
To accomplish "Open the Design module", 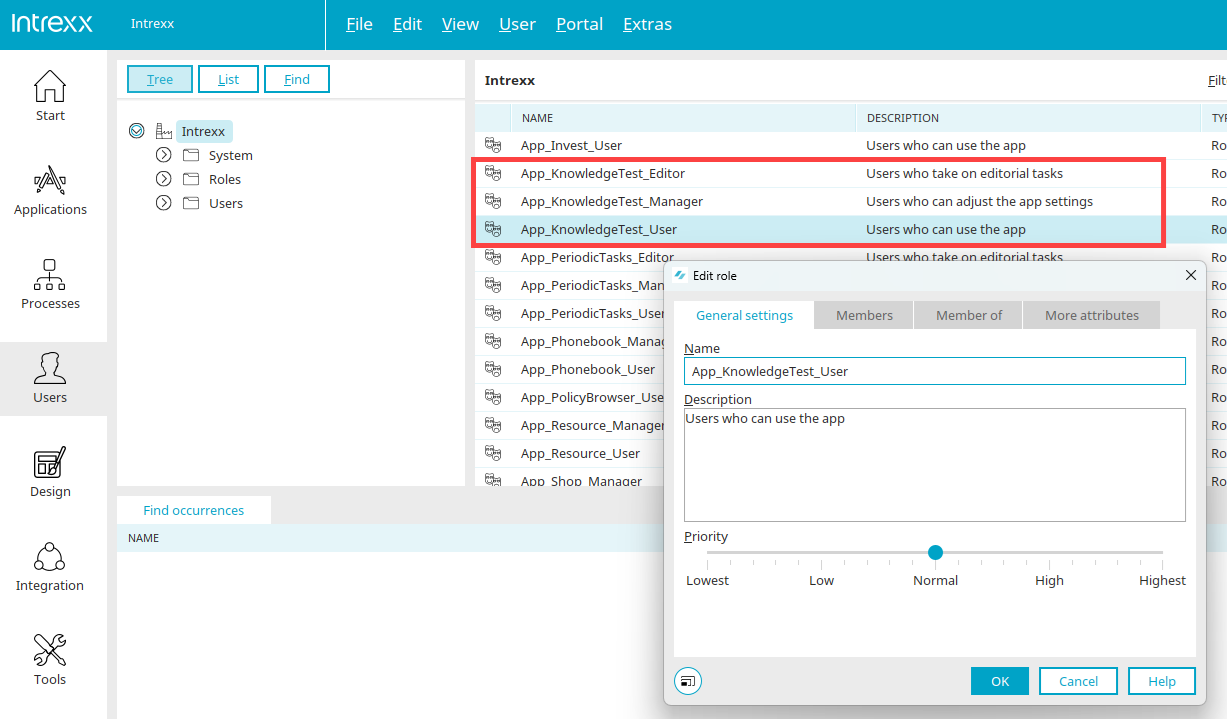I will (50, 472).
